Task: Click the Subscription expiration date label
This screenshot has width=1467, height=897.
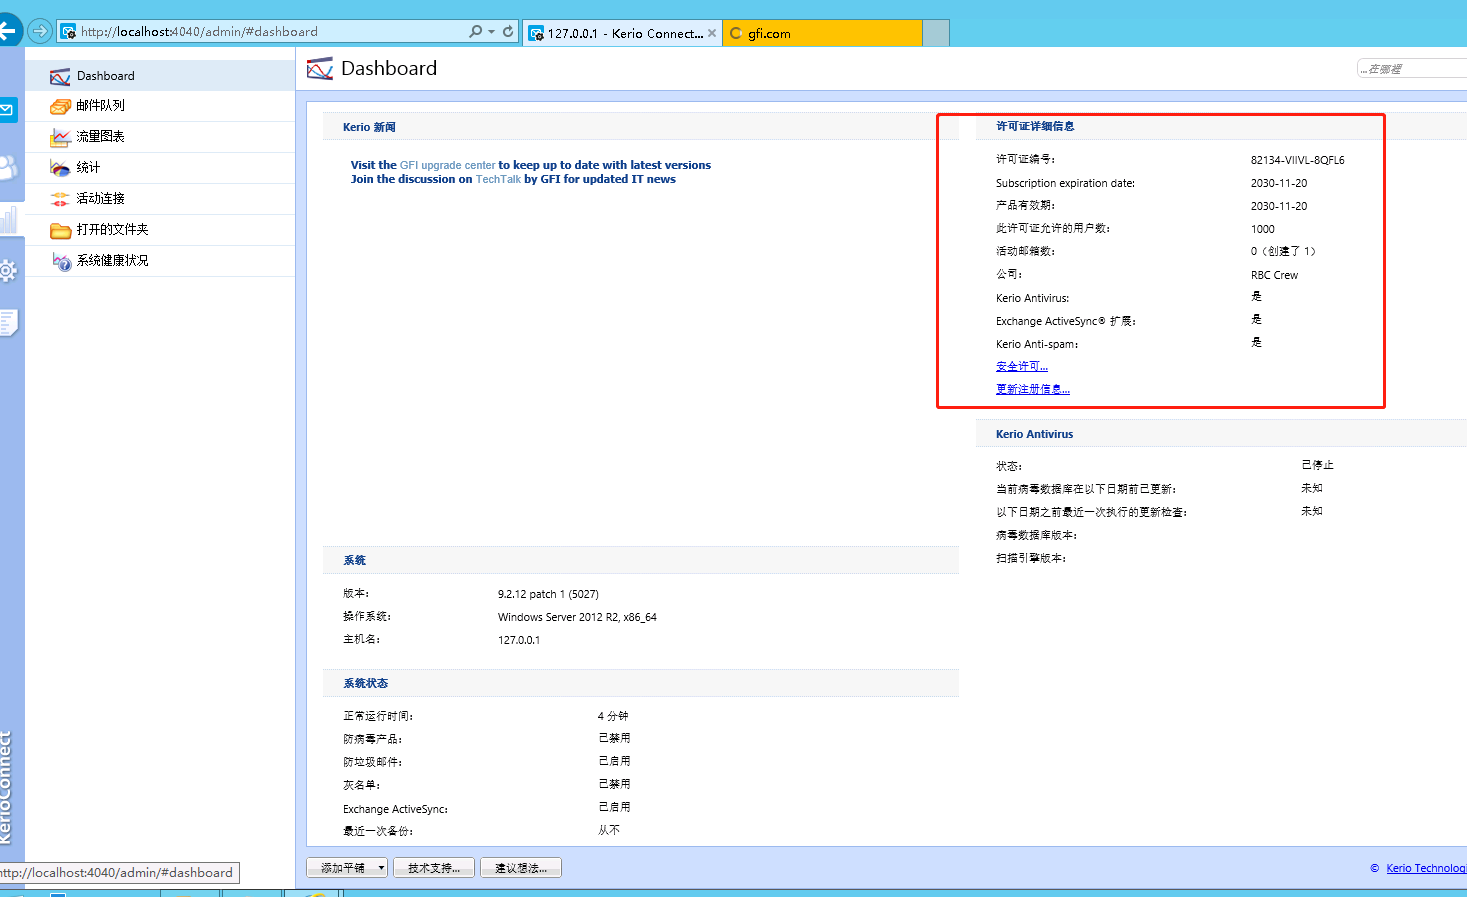Action: [x=1065, y=183]
